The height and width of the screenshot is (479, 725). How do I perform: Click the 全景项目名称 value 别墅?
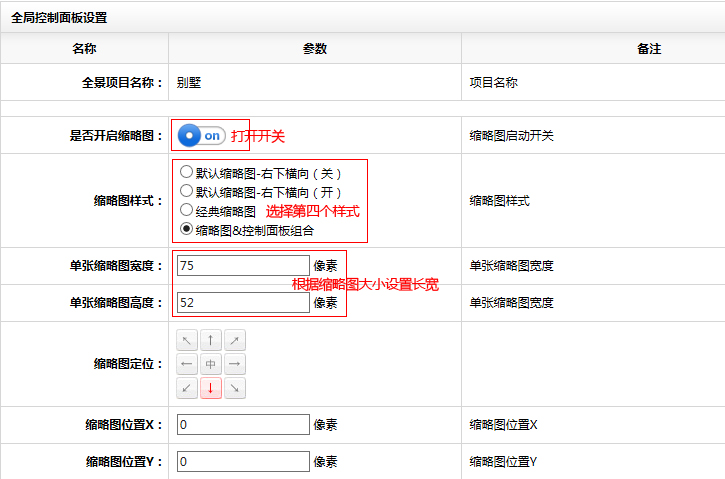click(x=189, y=83)
